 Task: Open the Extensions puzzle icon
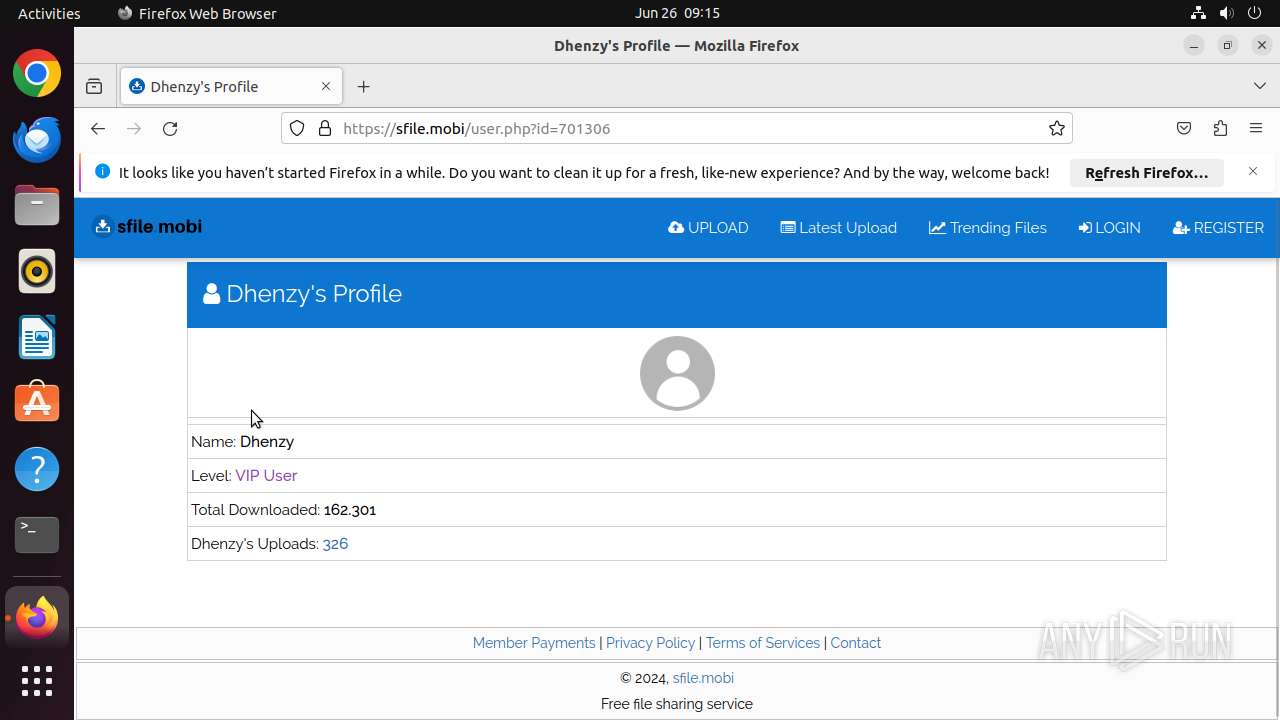pos(1220,129)
